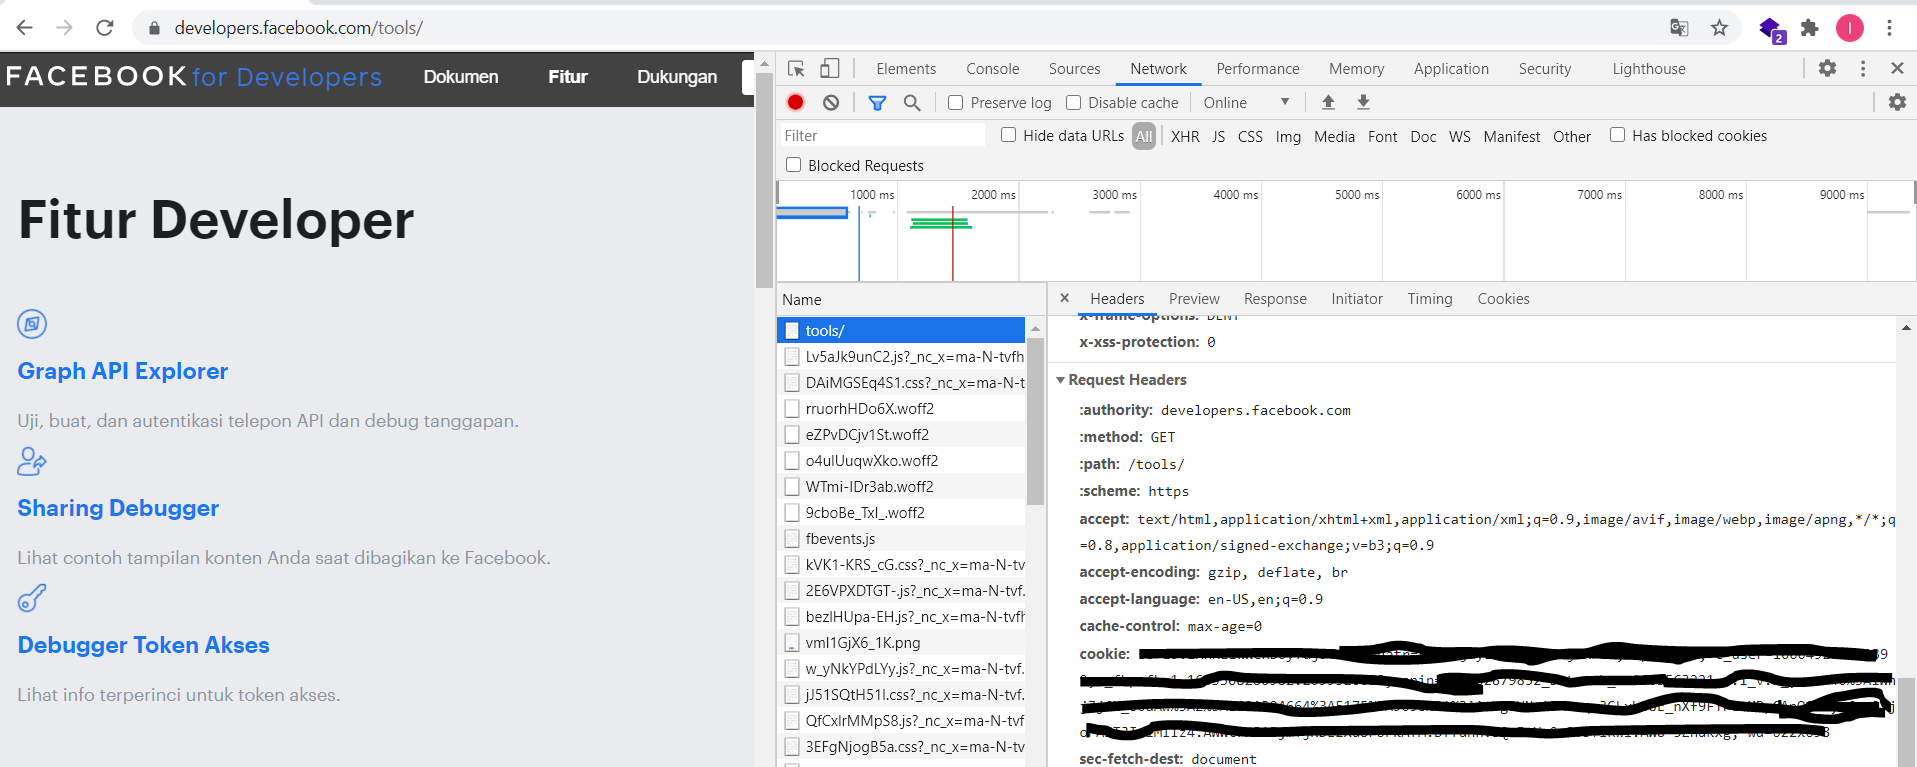Screen dimensions: 1917x767
Task: Click the Import HAR upload arrow
Action: [x=1328, y=102]
